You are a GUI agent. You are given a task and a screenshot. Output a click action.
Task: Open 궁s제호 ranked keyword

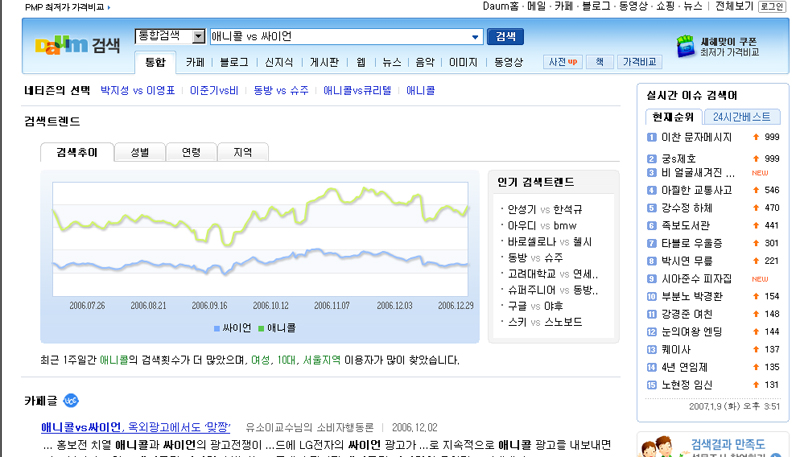(x=679, y=159)
